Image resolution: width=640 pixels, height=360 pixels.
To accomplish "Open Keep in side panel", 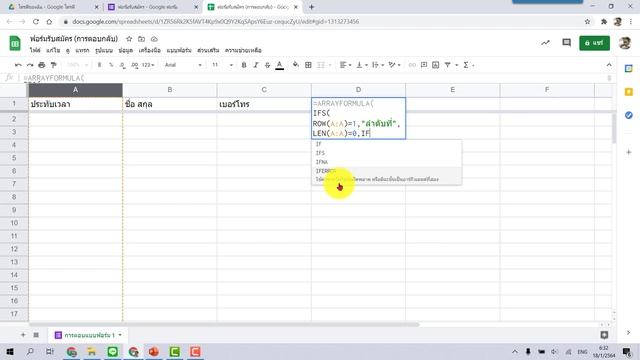I will (x=629, y=92).
